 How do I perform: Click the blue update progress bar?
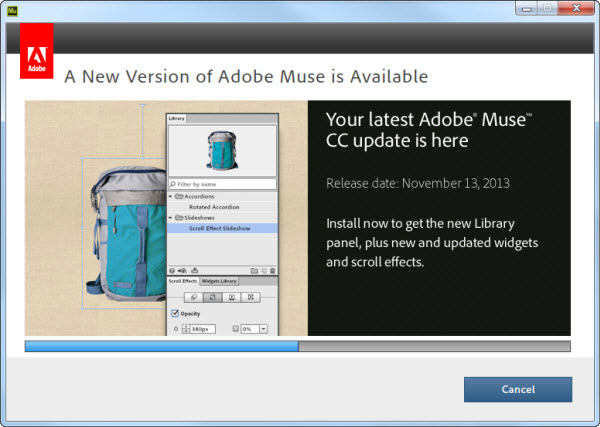click(297, 346)
